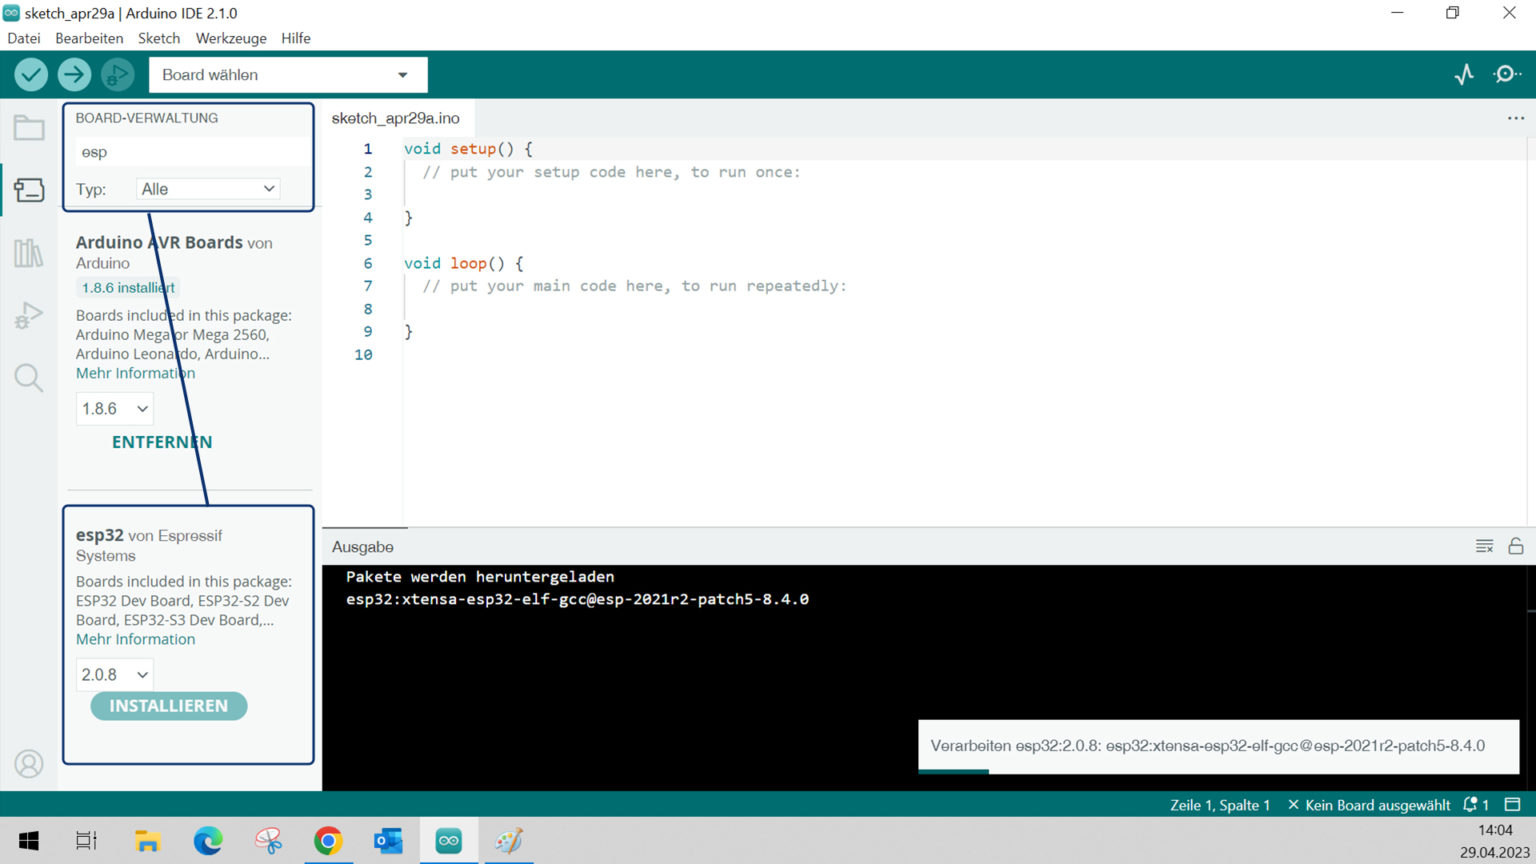Viewport: 1536px width, 864px height.
Task: Open the Search sidebar icon
Action: [x=29, y=378]
